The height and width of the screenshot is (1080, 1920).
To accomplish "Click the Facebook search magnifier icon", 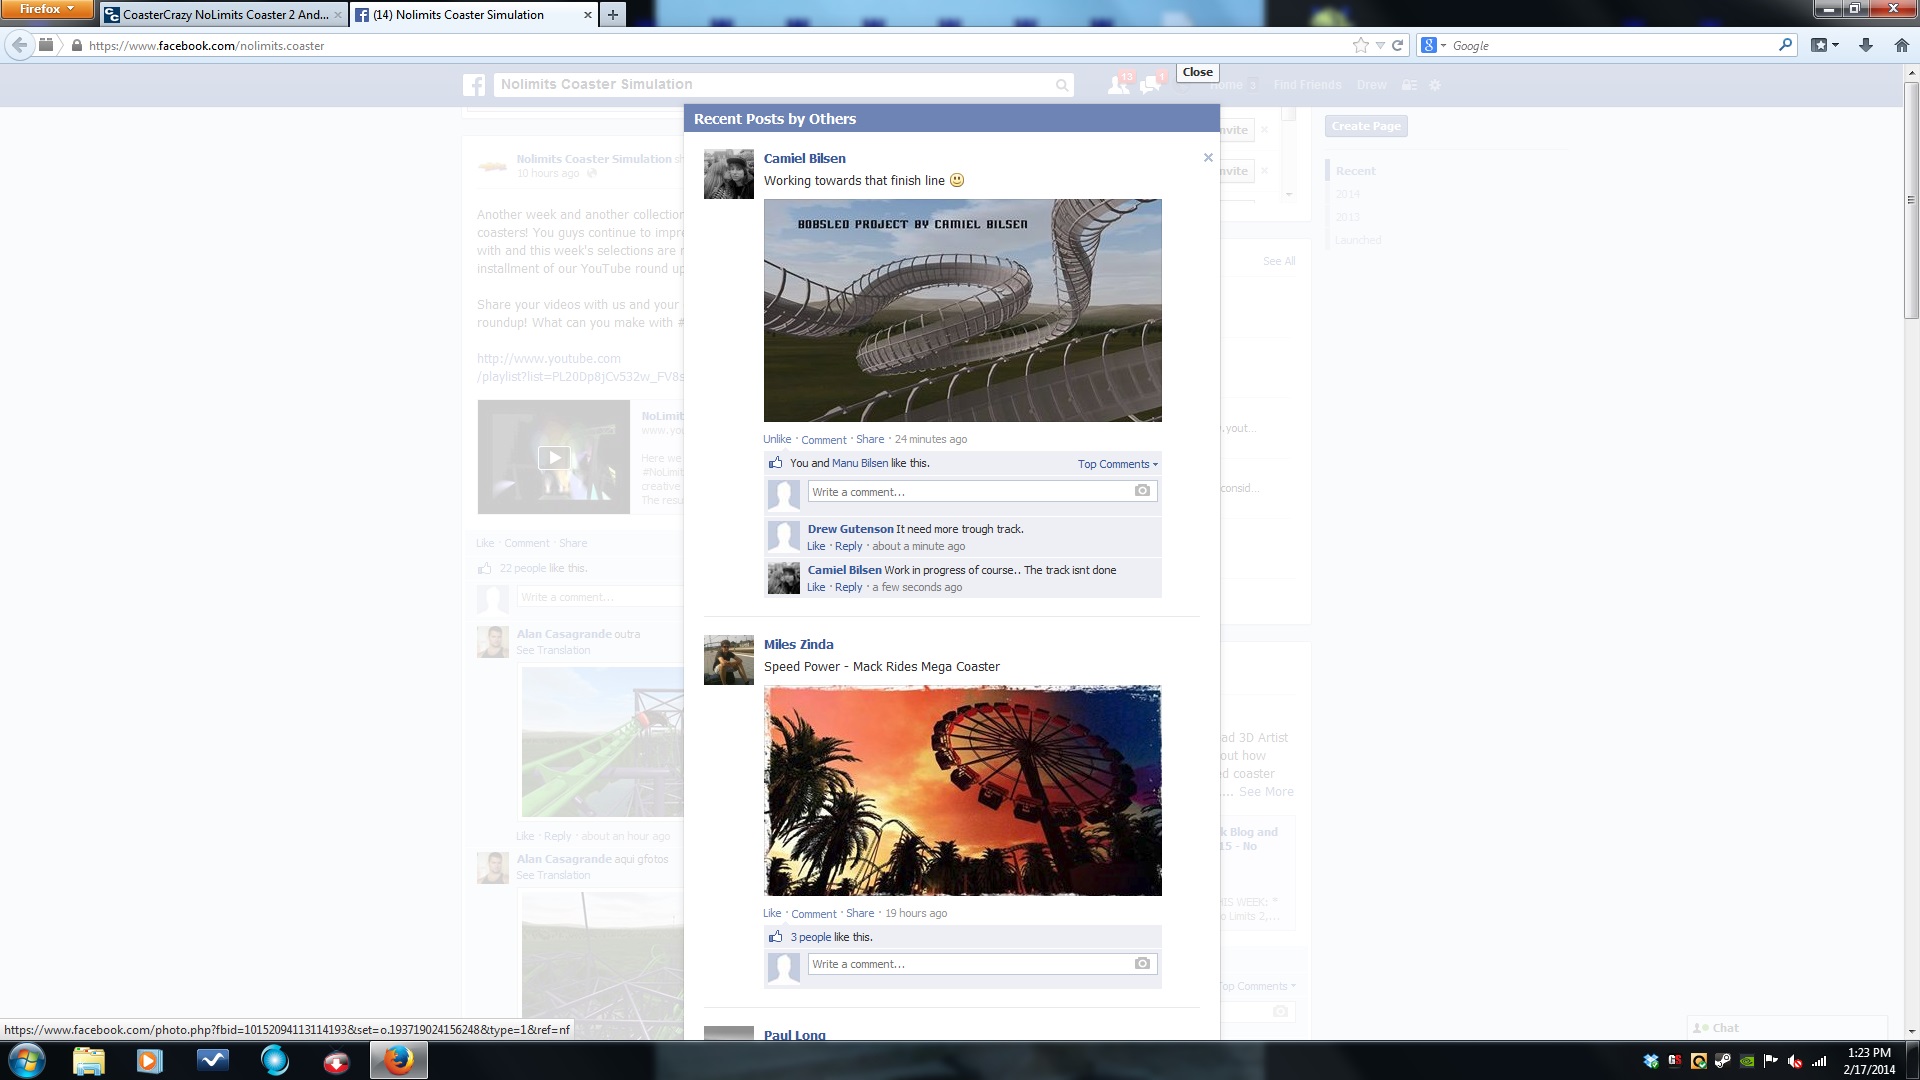I will click(1062, 85).
